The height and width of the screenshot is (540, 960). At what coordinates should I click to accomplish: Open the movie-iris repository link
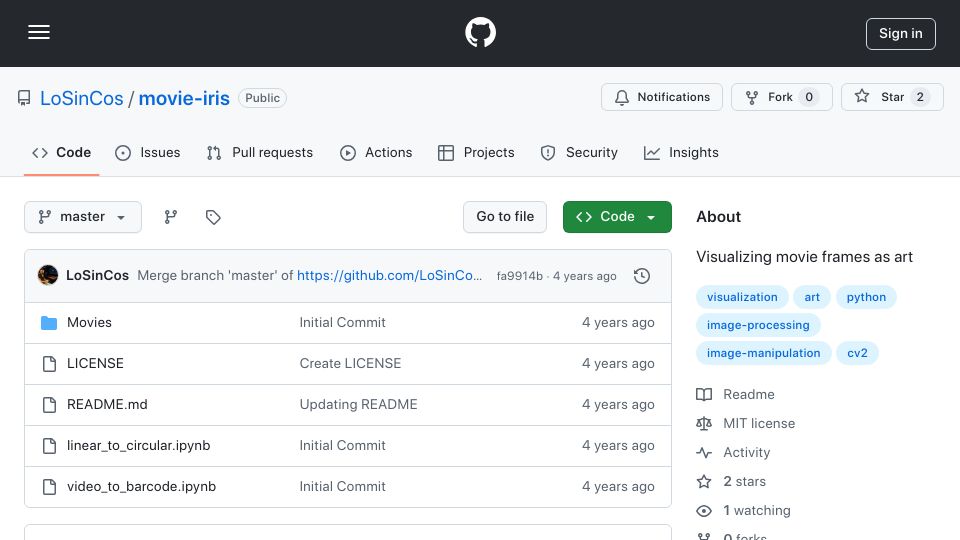pyautogui.click(x=184, y=98)
